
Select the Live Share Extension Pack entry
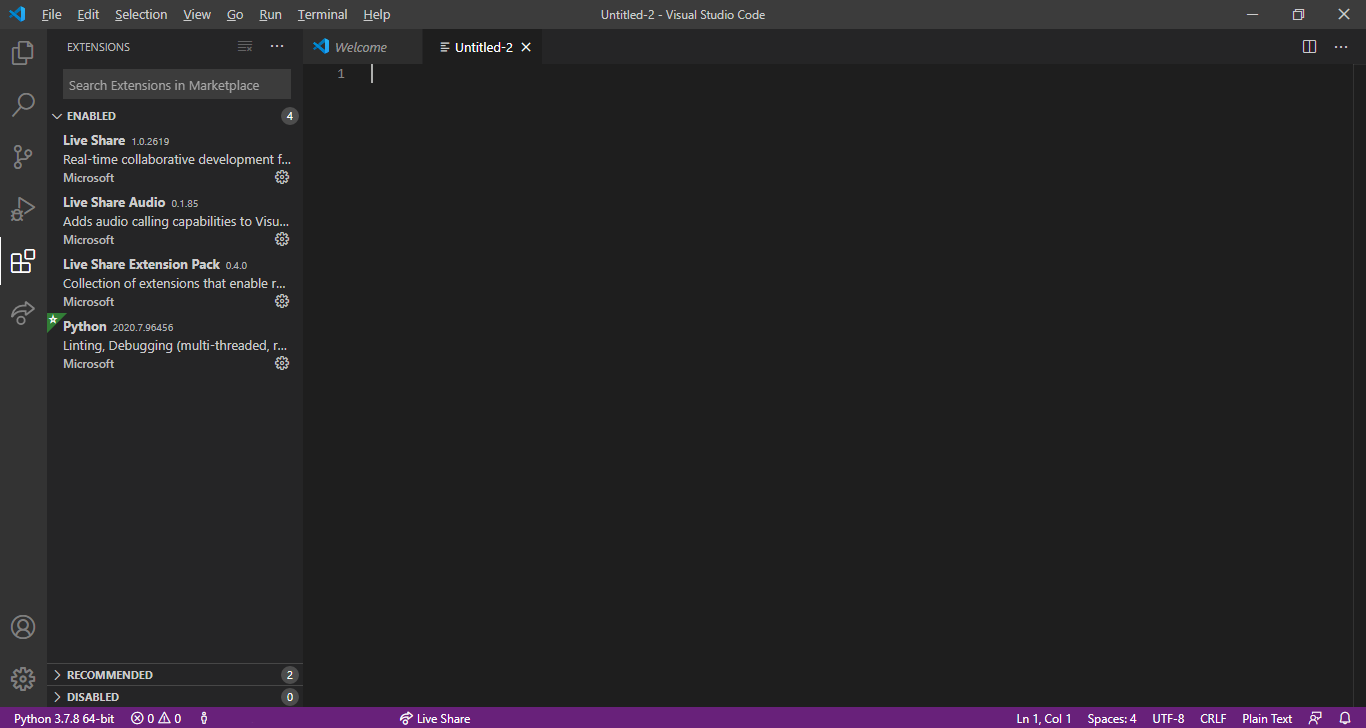[175, 282]
